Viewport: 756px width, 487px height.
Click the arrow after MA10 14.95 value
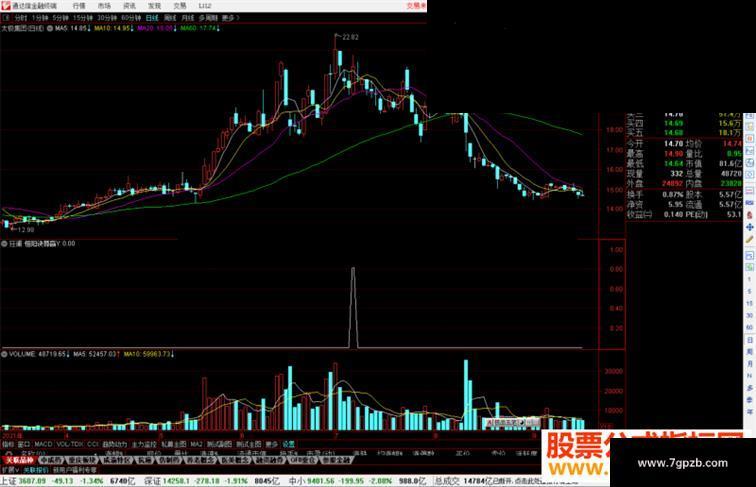click(x=132, y=28)
